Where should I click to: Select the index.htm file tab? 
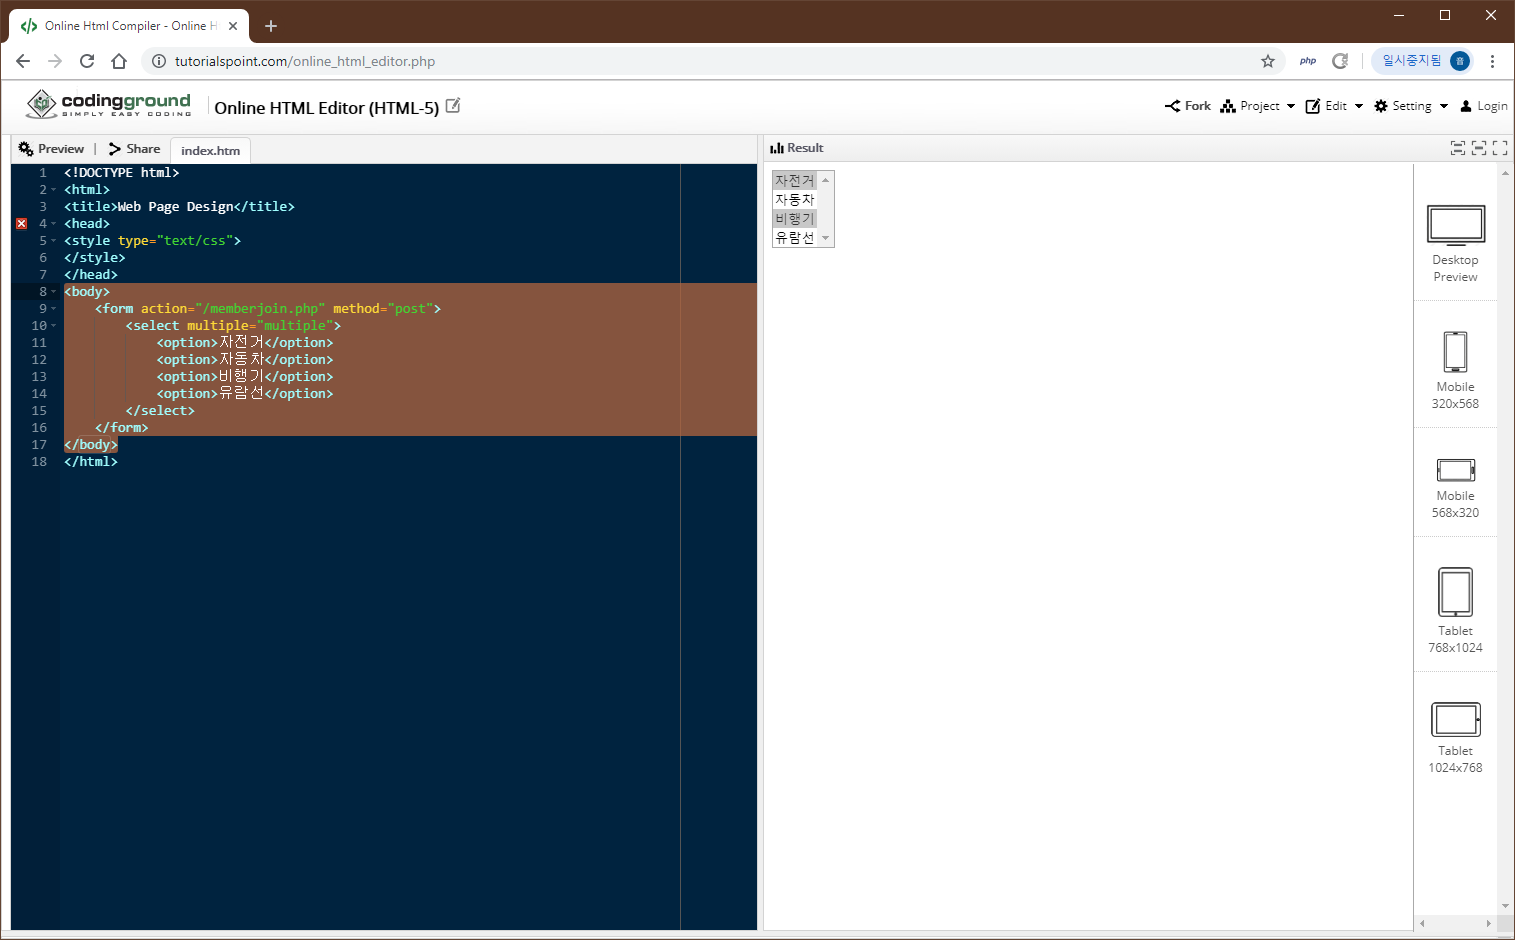pyautogui.click(x=210, y=150)
